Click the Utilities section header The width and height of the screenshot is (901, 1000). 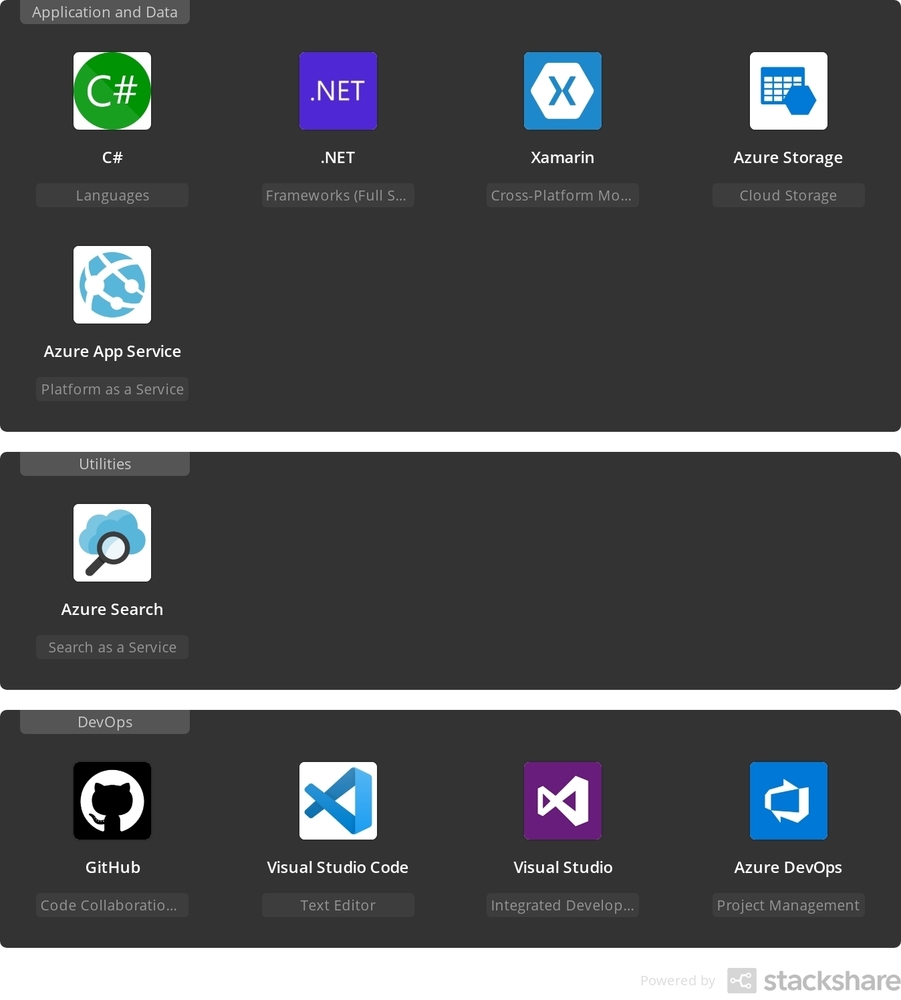click(x=104, y=463)
